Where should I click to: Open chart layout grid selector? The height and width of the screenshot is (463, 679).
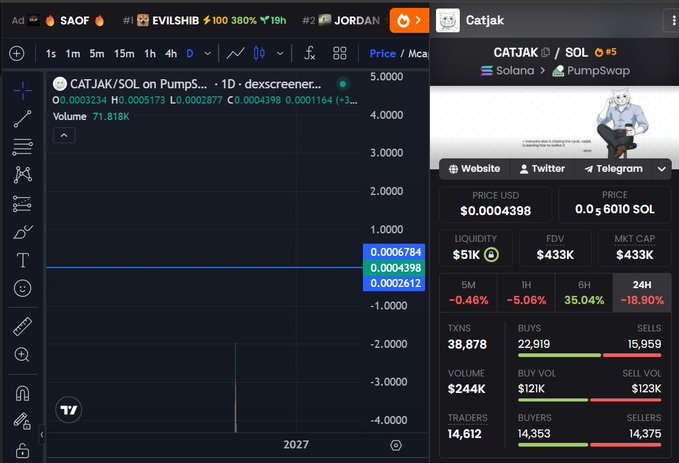[x=340, y=53]
